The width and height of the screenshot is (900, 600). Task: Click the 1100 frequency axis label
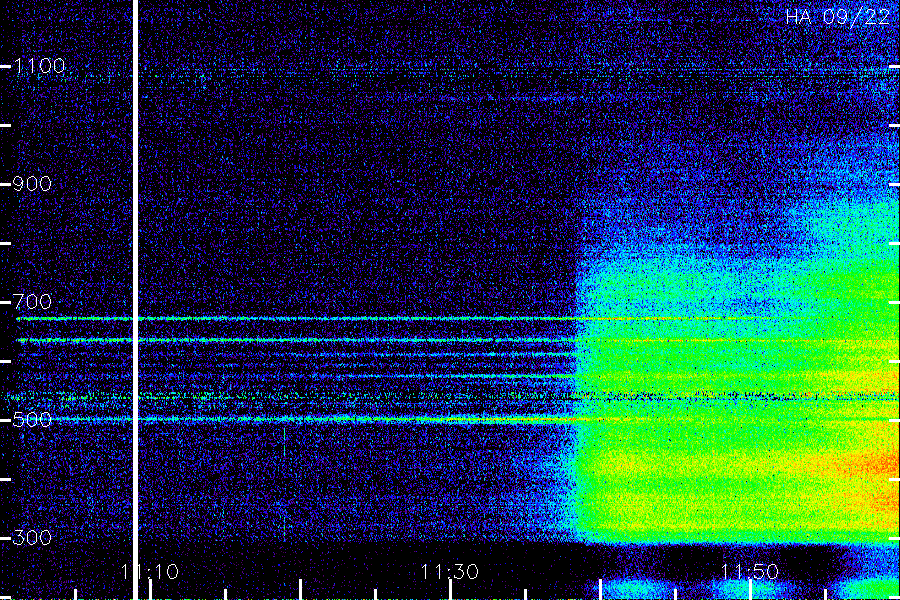(x=40, y=66)
